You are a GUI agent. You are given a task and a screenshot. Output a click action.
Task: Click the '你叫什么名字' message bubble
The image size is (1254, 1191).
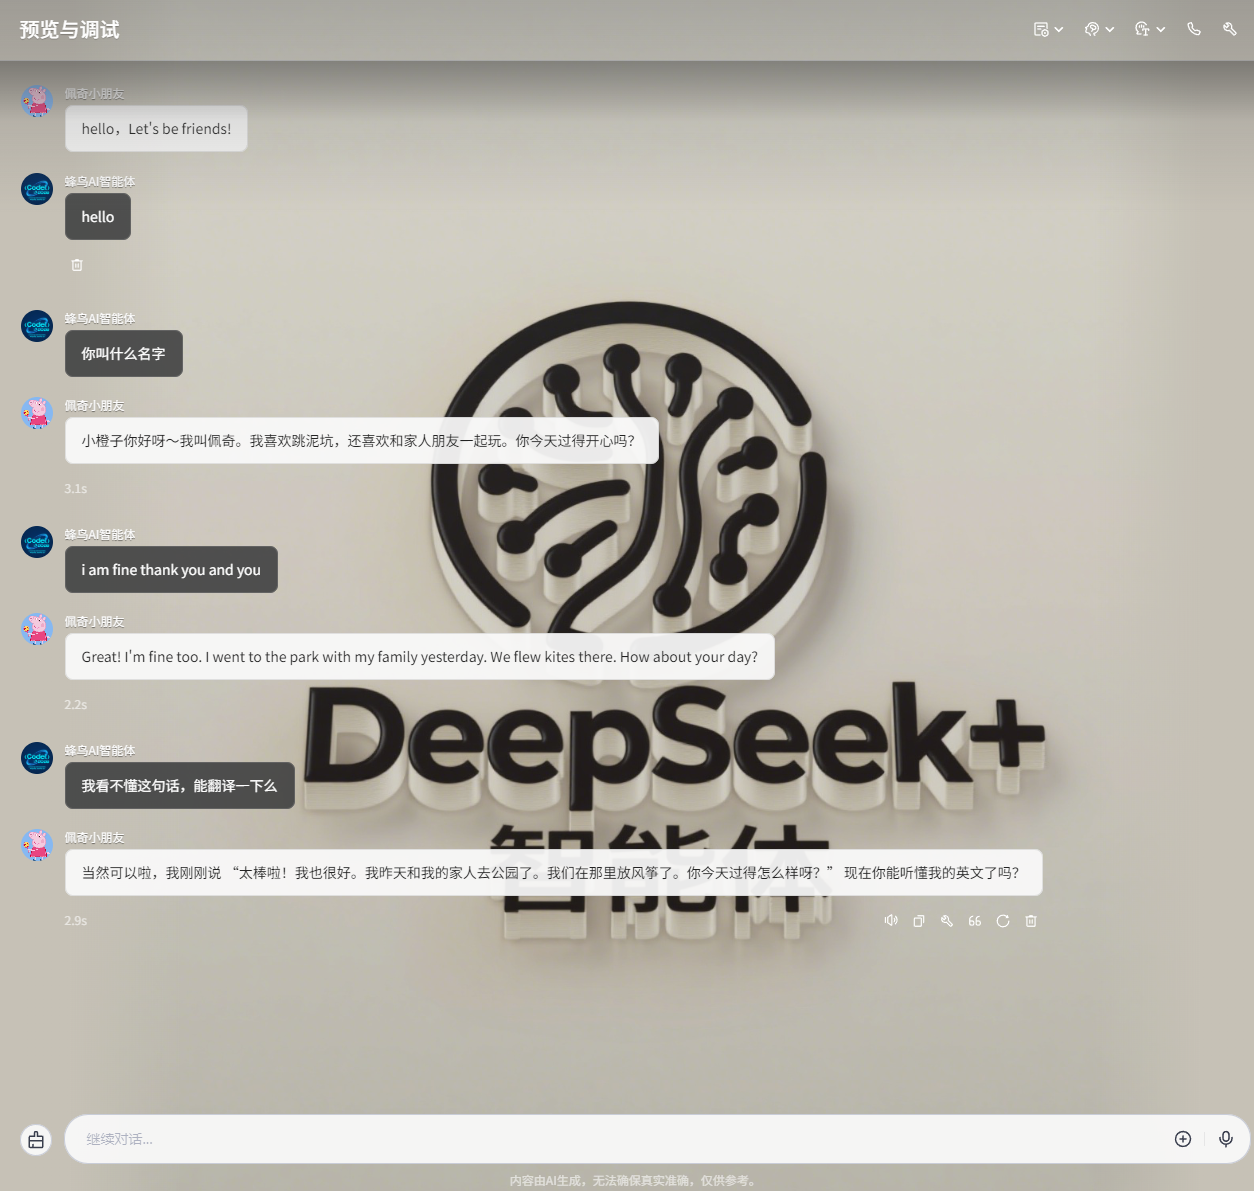[124, 354]
